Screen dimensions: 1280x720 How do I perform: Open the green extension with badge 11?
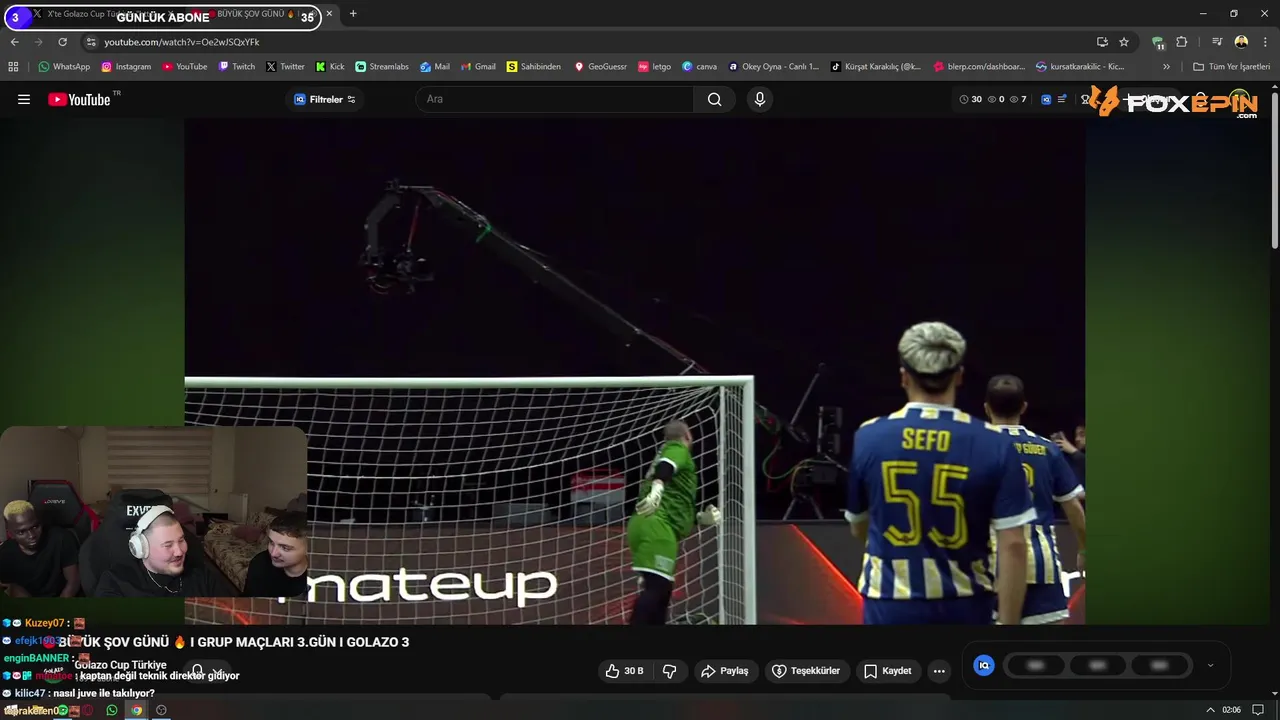pos(1158,43)
